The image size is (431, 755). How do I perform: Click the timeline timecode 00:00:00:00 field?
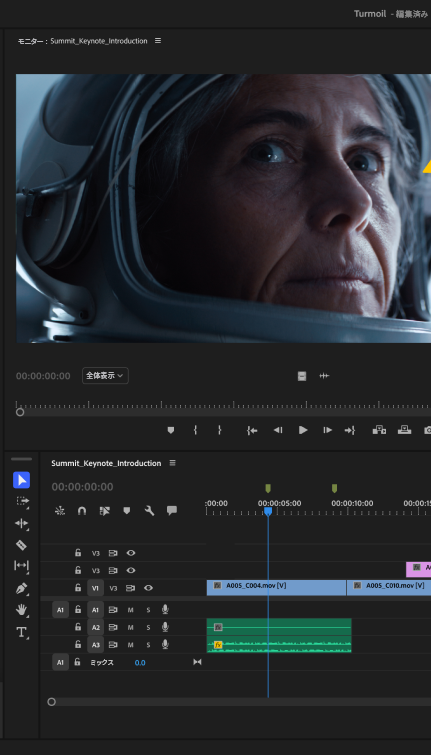point(82,487)
